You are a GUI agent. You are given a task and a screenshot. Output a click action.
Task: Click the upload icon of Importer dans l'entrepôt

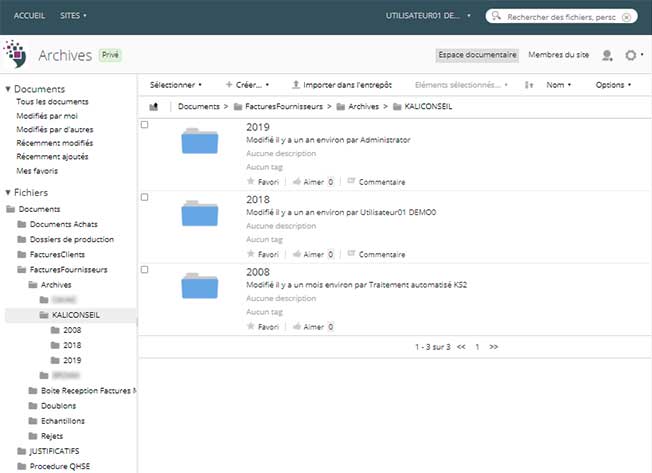(x=296, y=84)
